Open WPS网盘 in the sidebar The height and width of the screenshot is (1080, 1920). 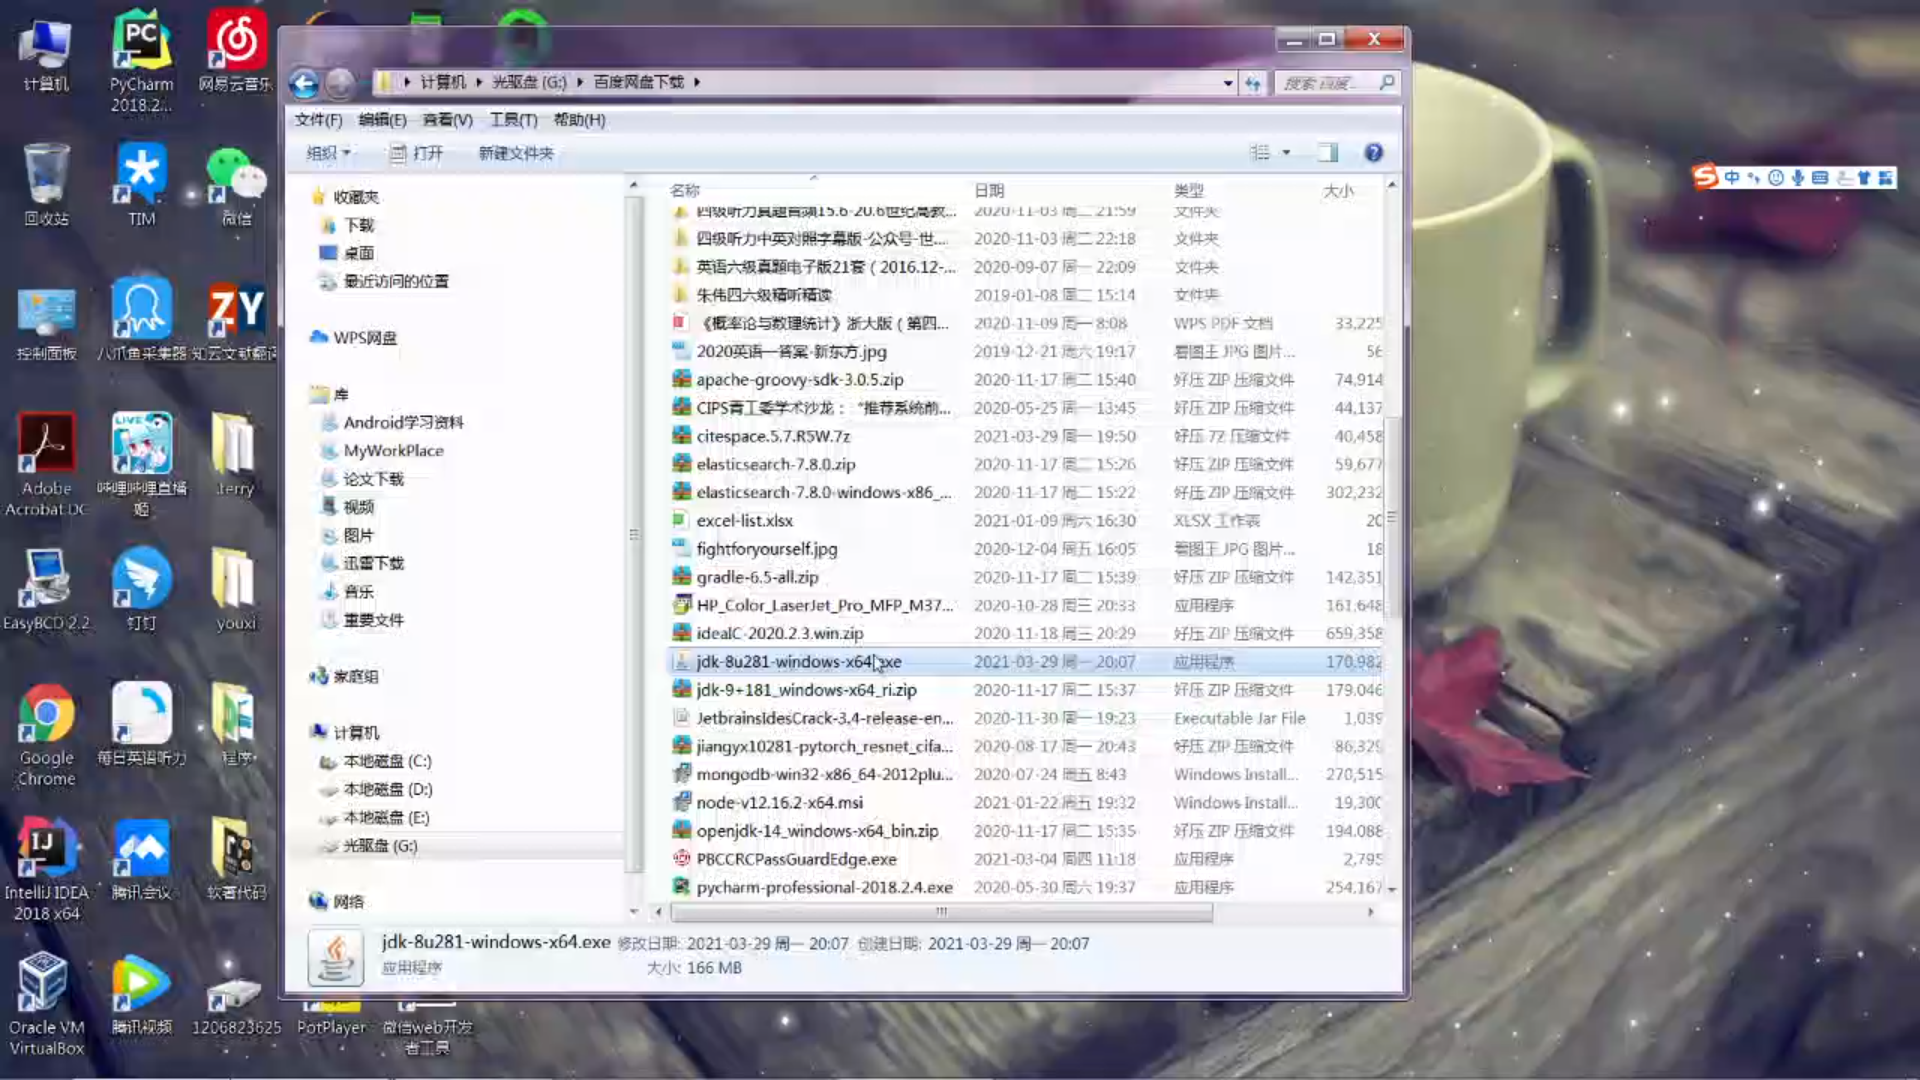(x=364, y=338)
